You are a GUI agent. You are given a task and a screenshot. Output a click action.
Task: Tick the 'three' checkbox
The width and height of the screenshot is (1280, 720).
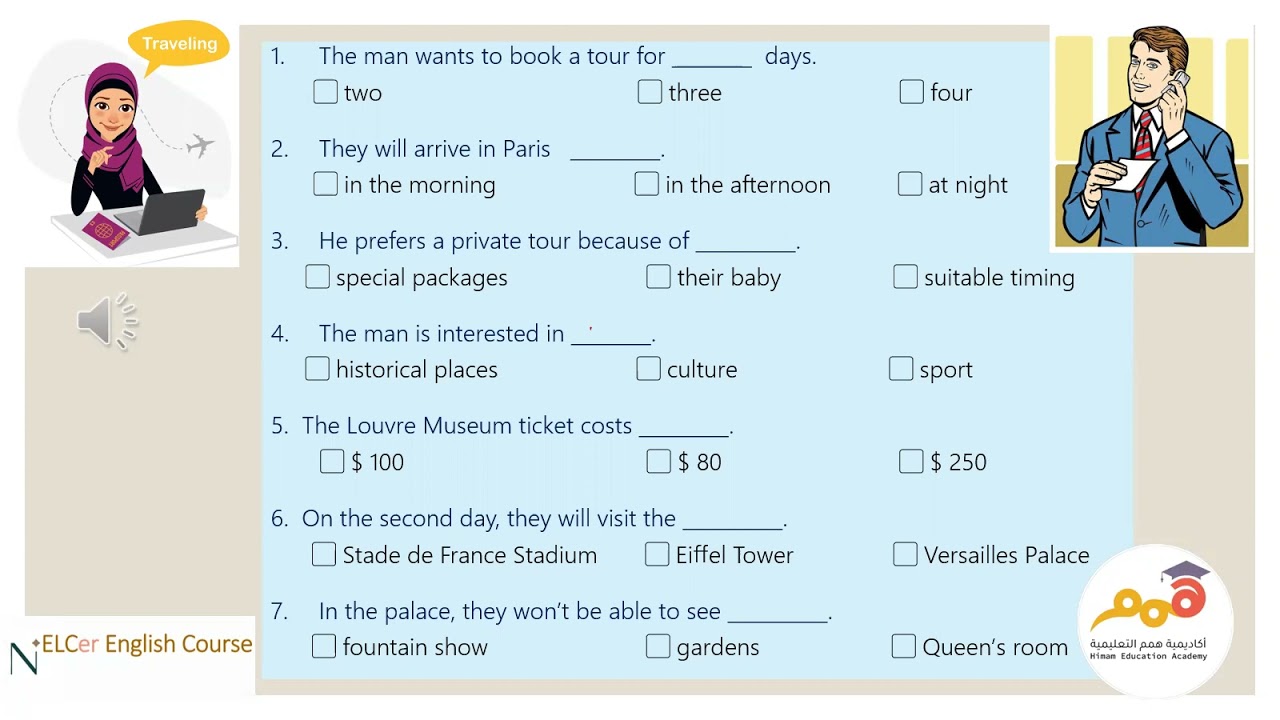[x=650, y=92]
